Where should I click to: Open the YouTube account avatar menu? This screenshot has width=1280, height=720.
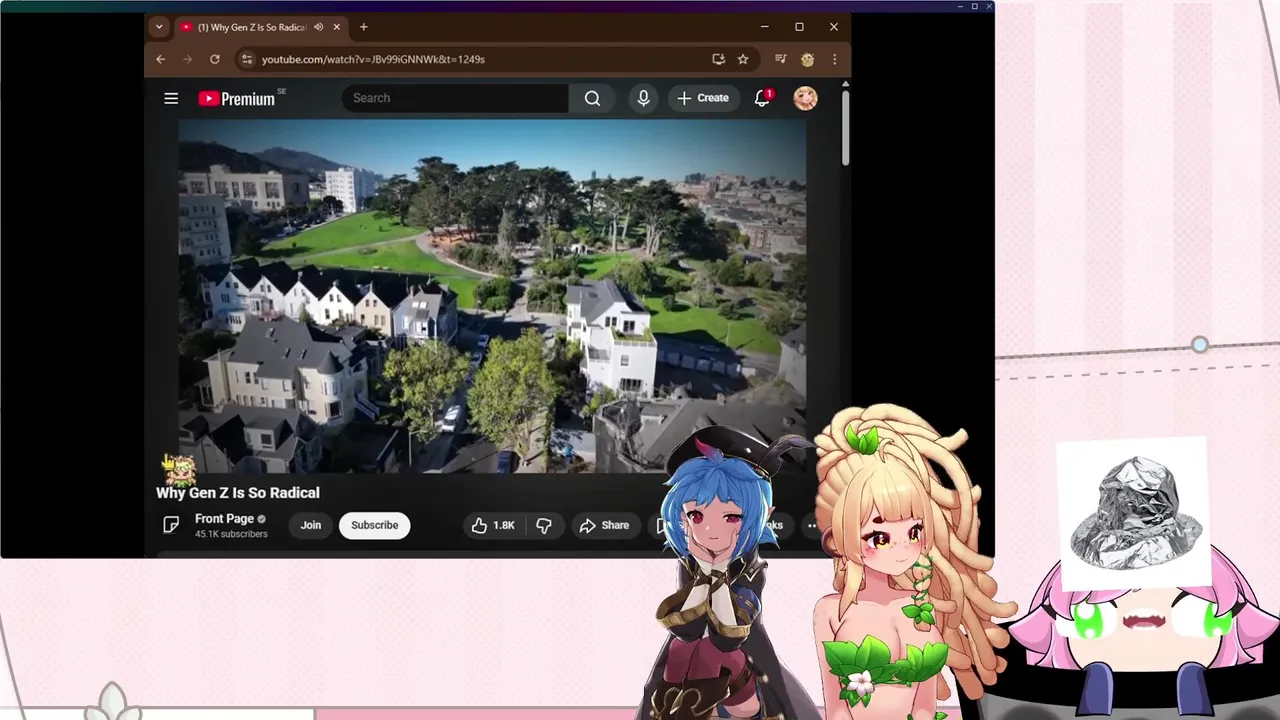click(x=805, y=98)
